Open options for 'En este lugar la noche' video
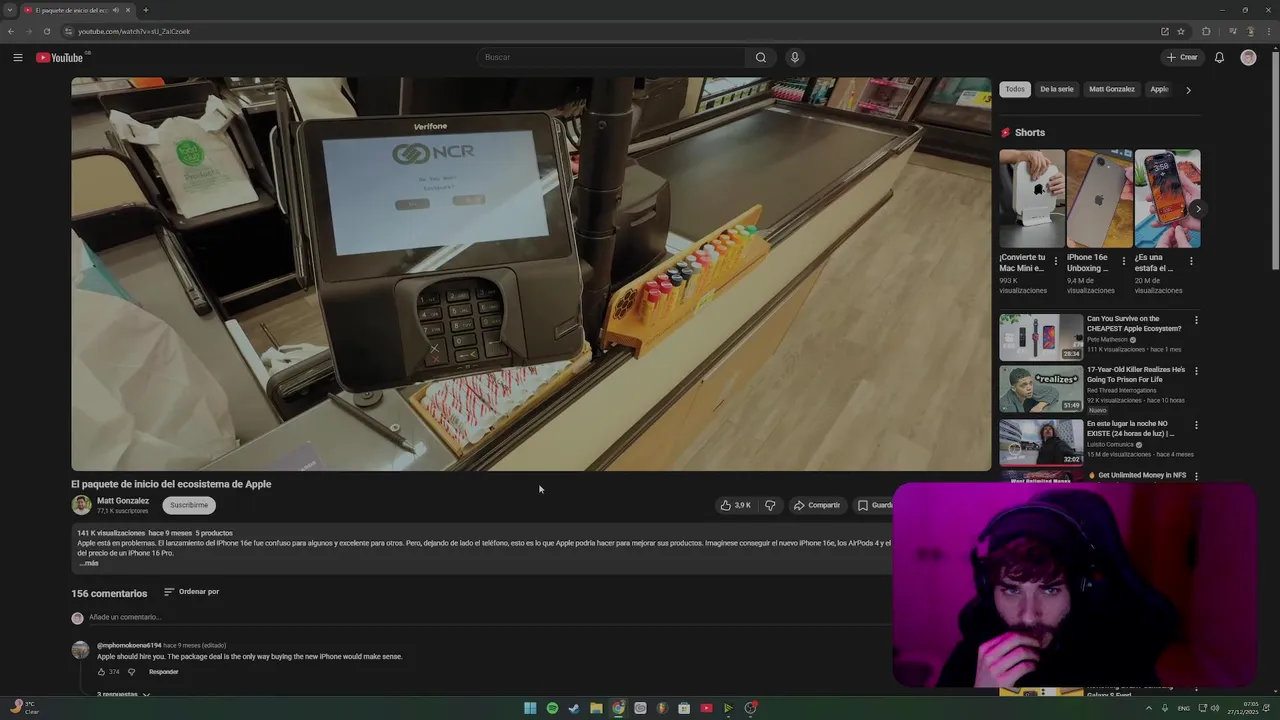Viewport: 1280px width, 720px height. click(1196, 425)
